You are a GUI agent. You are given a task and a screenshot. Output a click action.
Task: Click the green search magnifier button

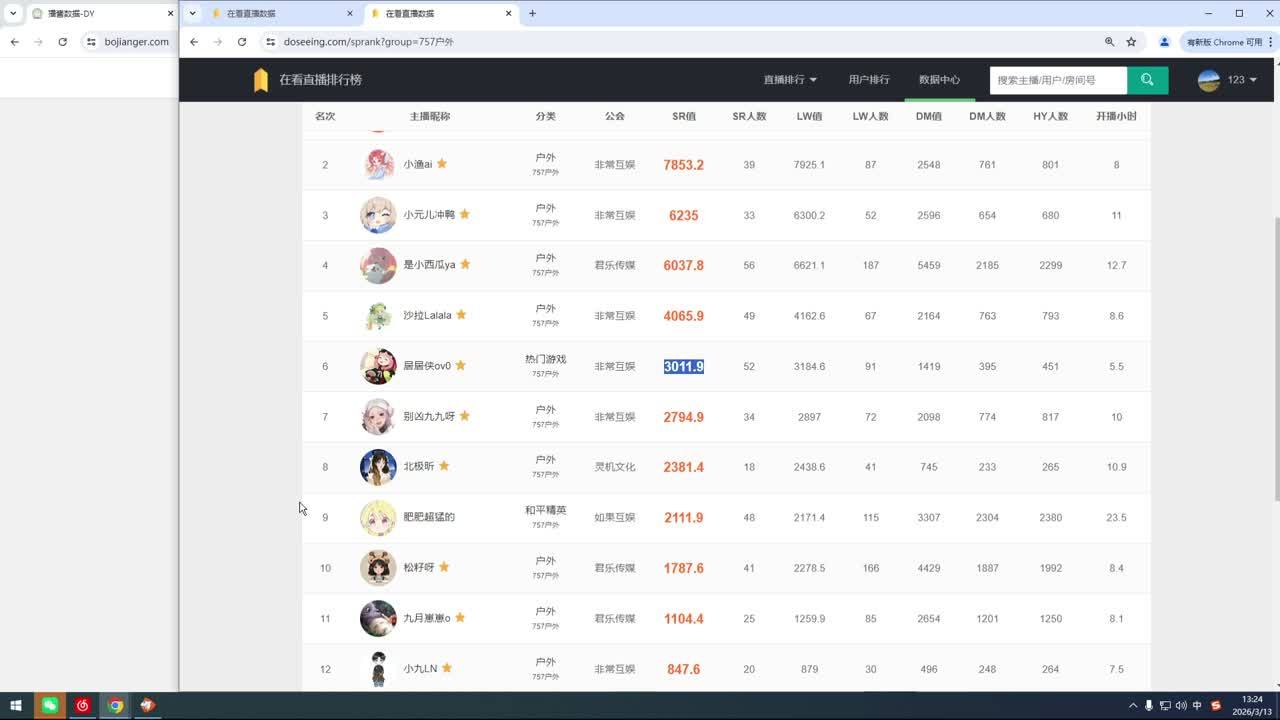(x=1147, y=80)
